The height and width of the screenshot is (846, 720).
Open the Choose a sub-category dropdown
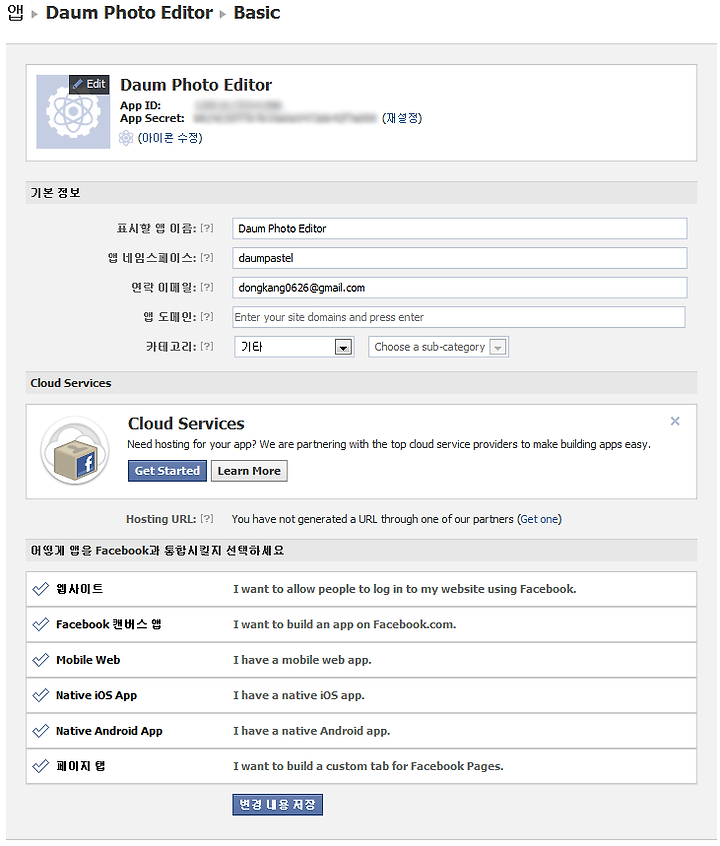tap(438, 347)
